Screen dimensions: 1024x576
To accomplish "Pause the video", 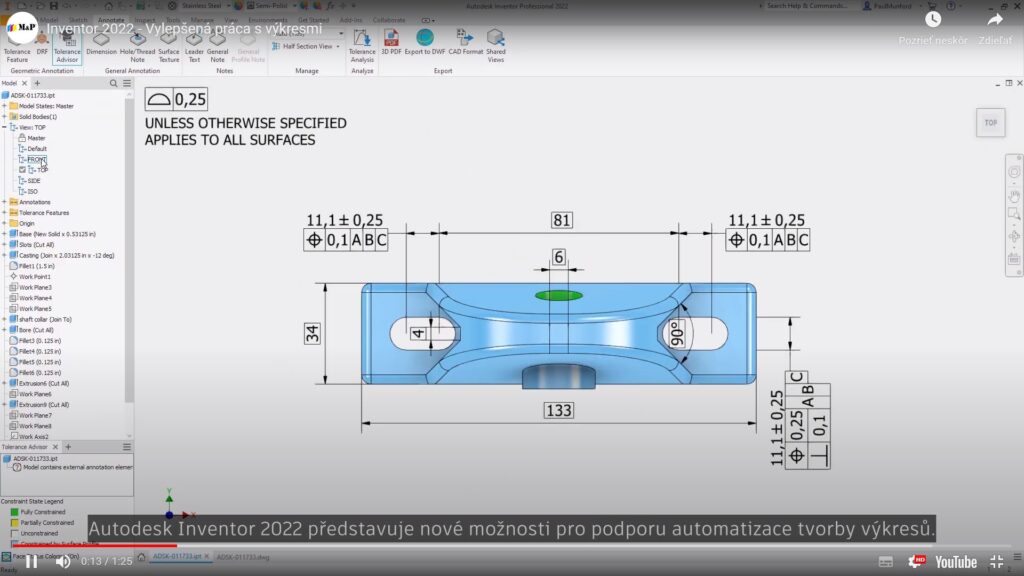I will (x=31, y=562).
